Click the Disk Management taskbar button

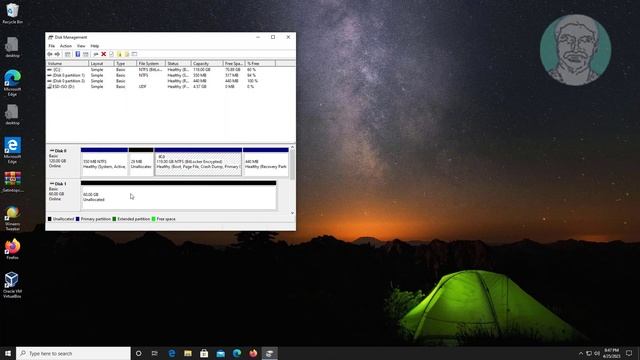(269, 353)
